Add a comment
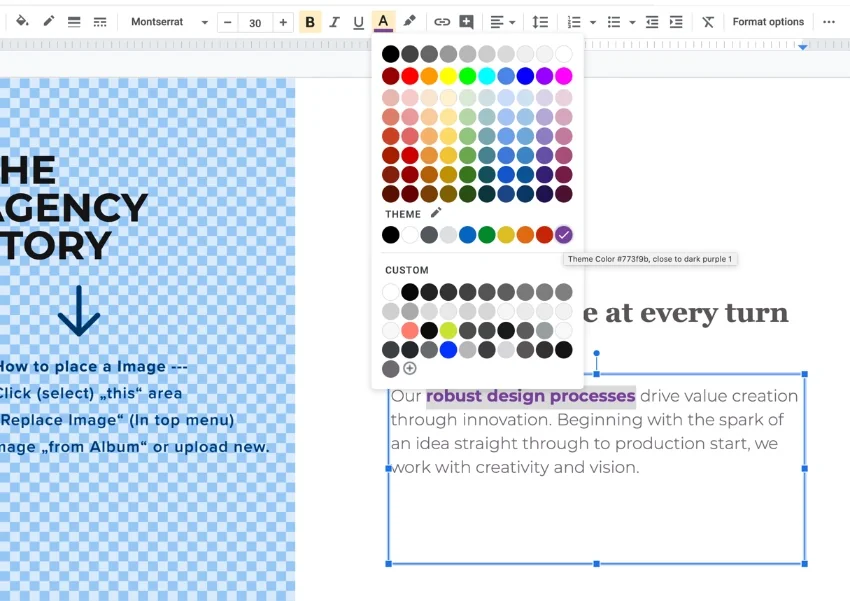 (x=466, y=21)
